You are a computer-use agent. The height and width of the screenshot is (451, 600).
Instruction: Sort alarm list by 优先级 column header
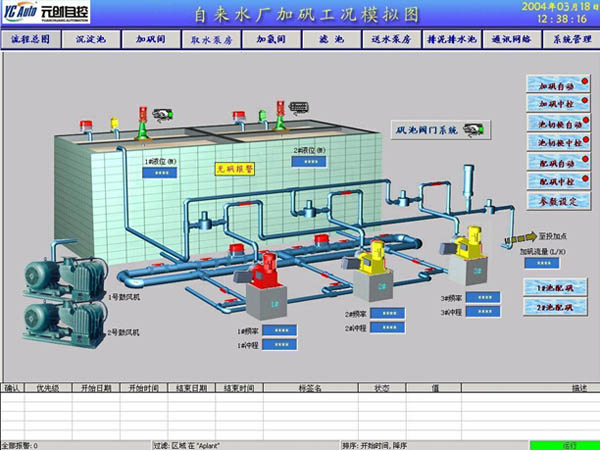[46, 387]
